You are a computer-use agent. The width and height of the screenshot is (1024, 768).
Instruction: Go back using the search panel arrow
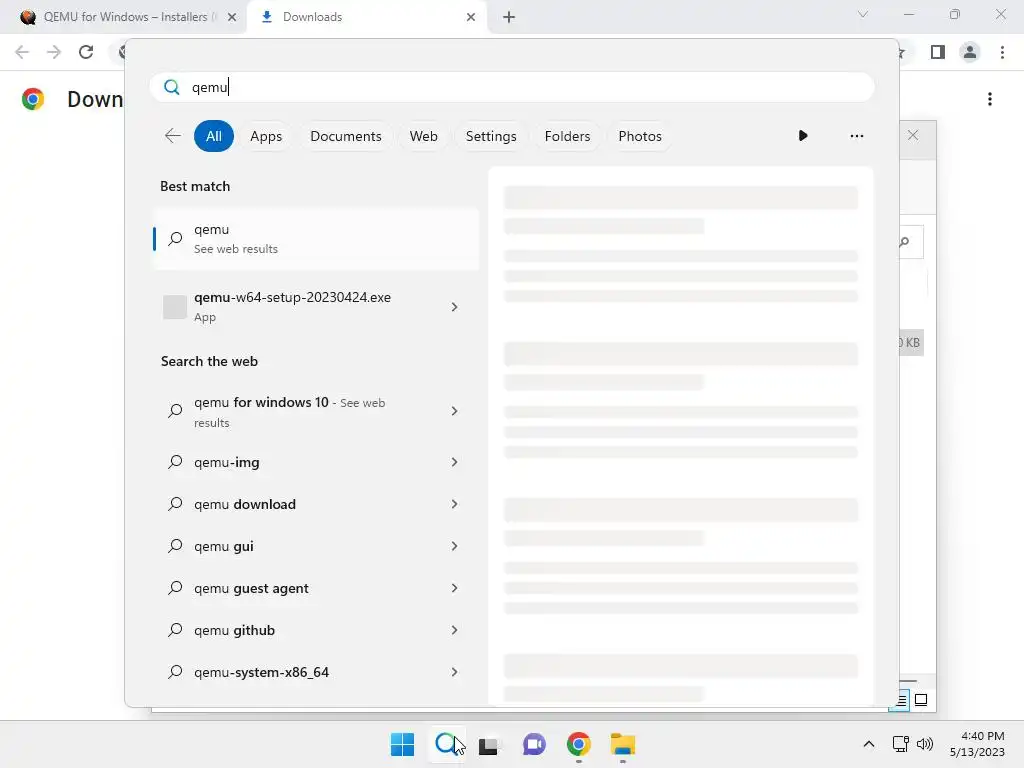click(172, 136)
